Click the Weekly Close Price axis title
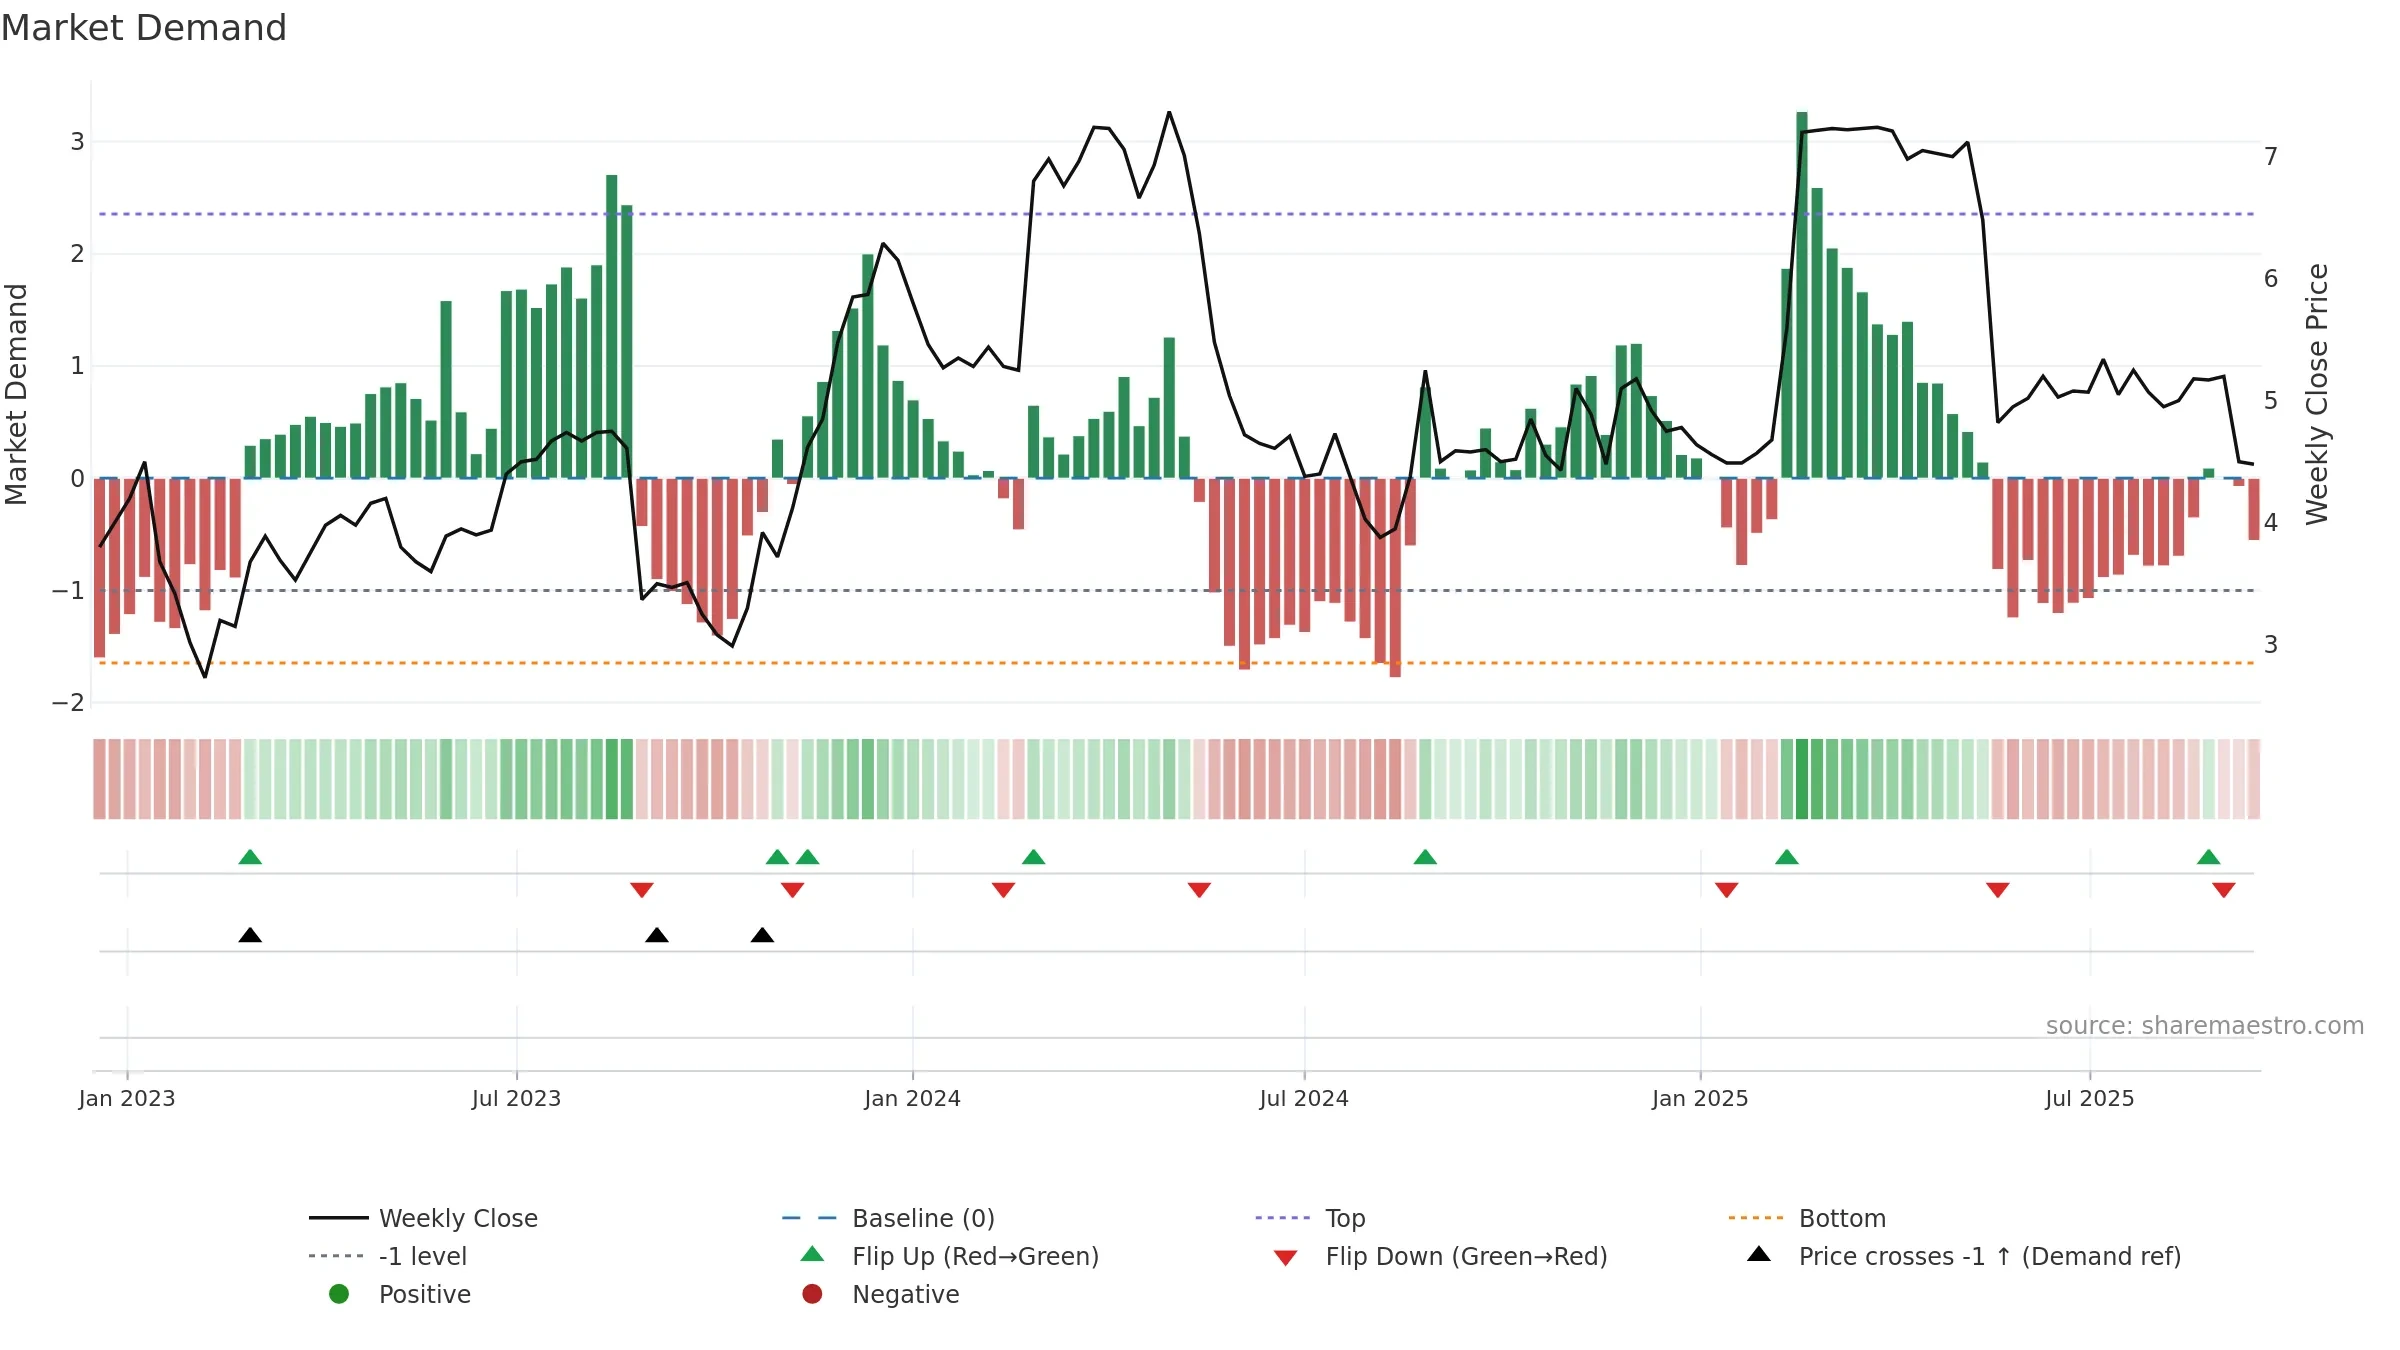This screenshot has height=1350, width=2400. 2317,394
